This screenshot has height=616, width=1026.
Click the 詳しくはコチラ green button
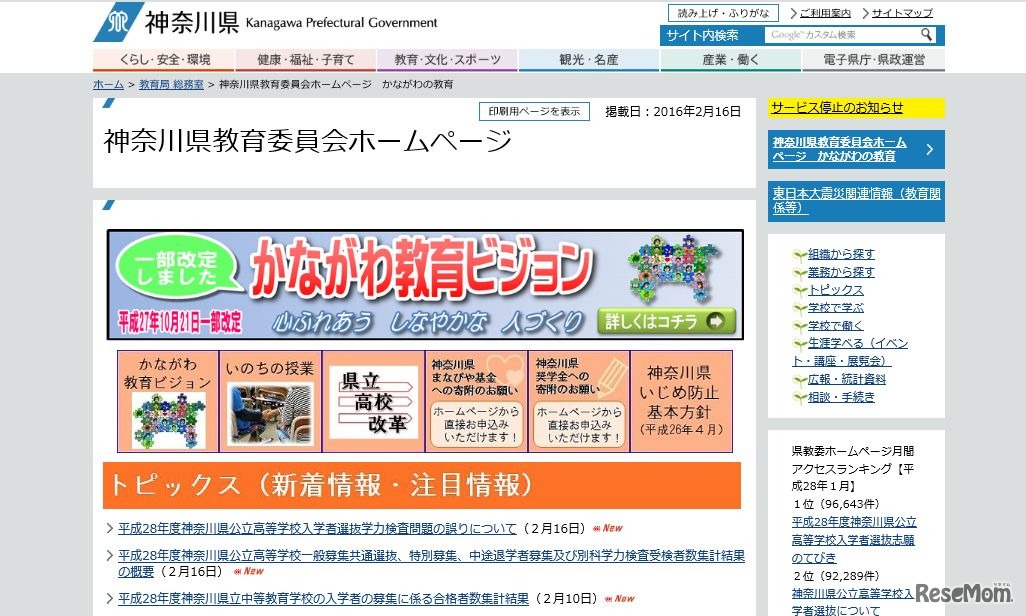point(666,321)
